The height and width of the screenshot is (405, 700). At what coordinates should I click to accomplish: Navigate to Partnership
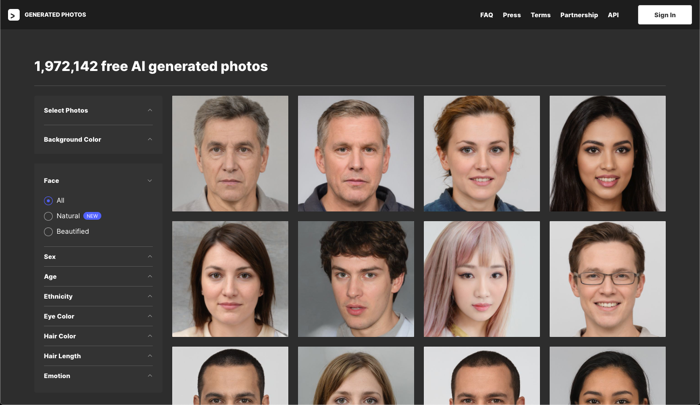(579, 15)
